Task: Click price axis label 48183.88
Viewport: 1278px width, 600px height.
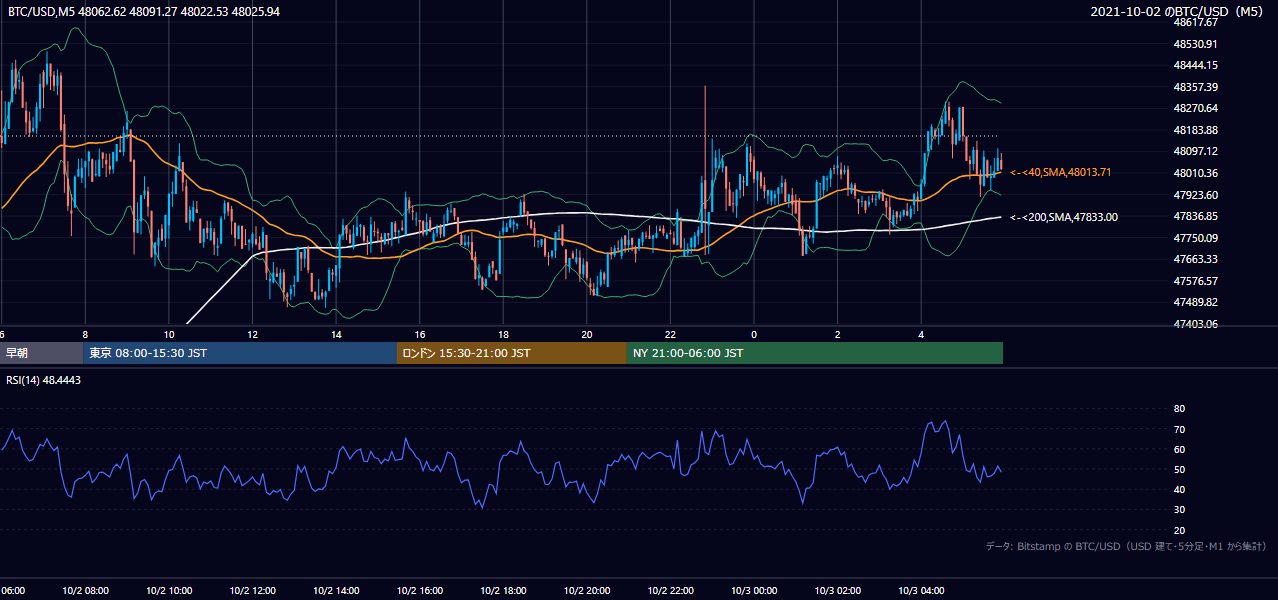Action: 1195,130
